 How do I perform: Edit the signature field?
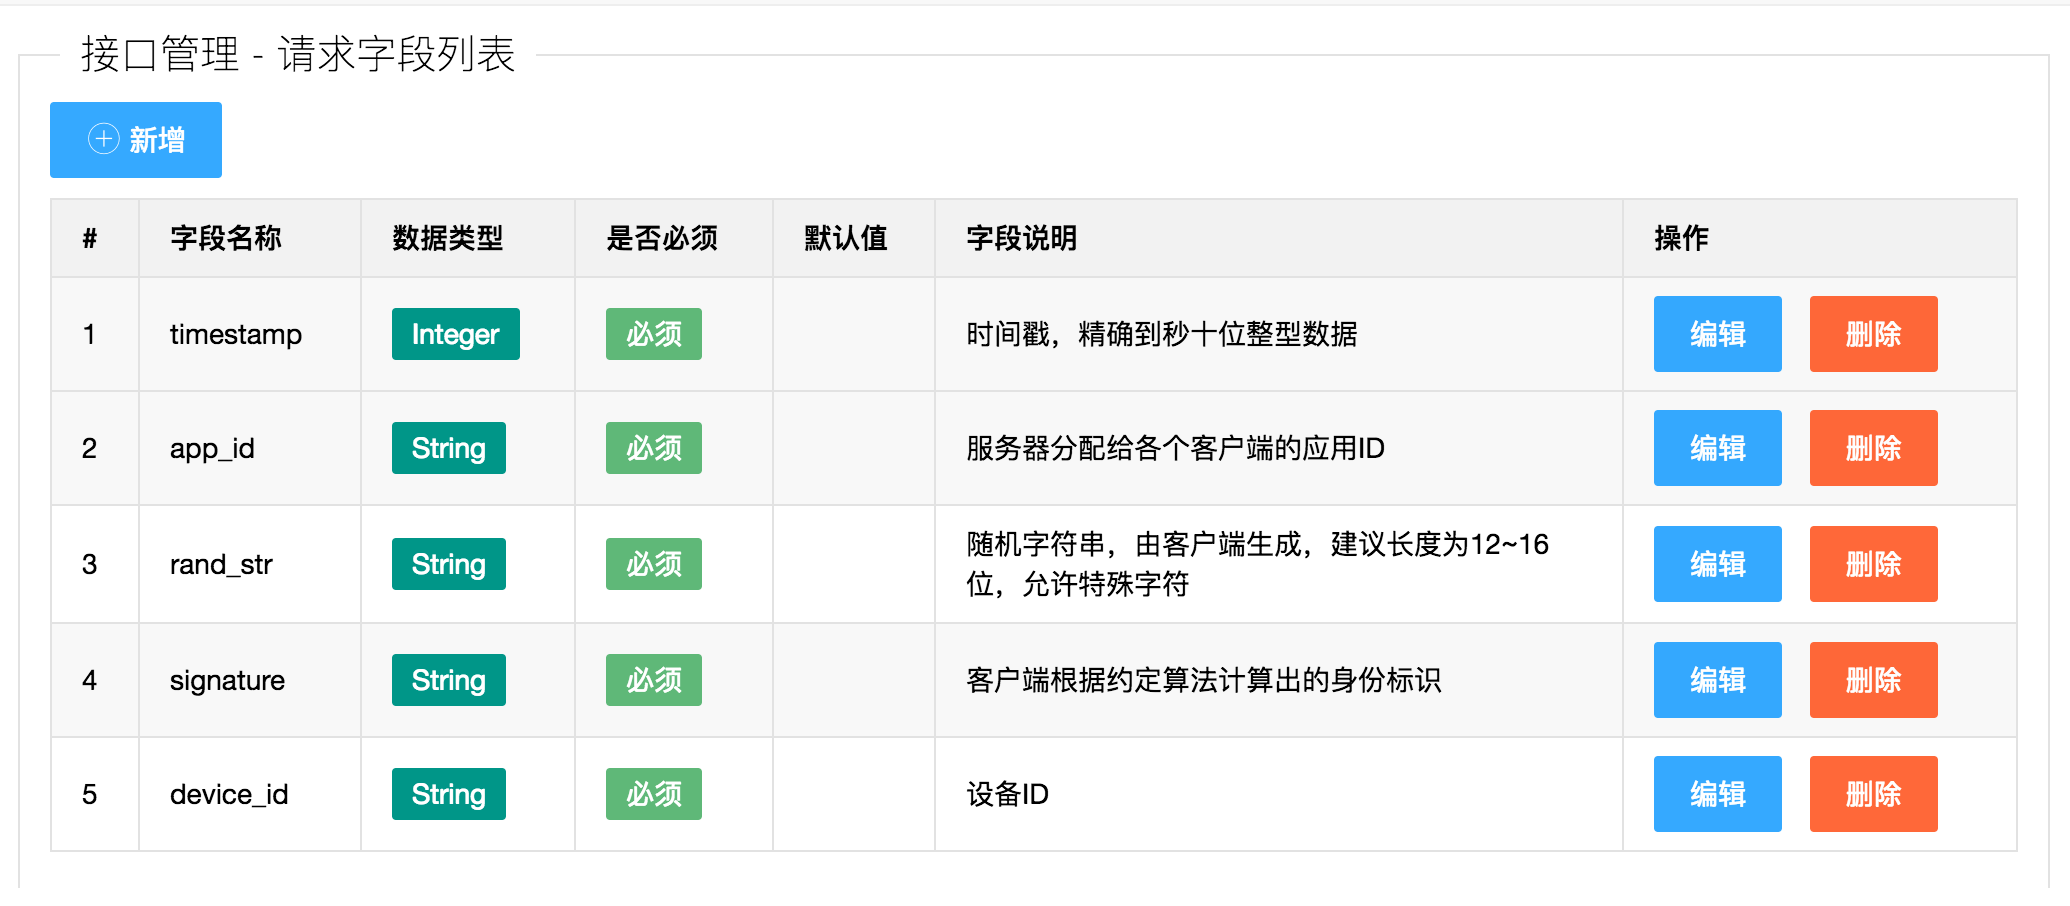1716,679
